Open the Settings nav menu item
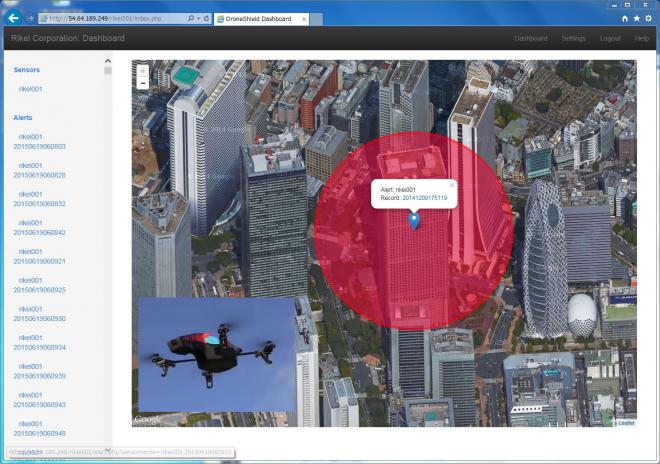660x464 pixels. [573, 38]
